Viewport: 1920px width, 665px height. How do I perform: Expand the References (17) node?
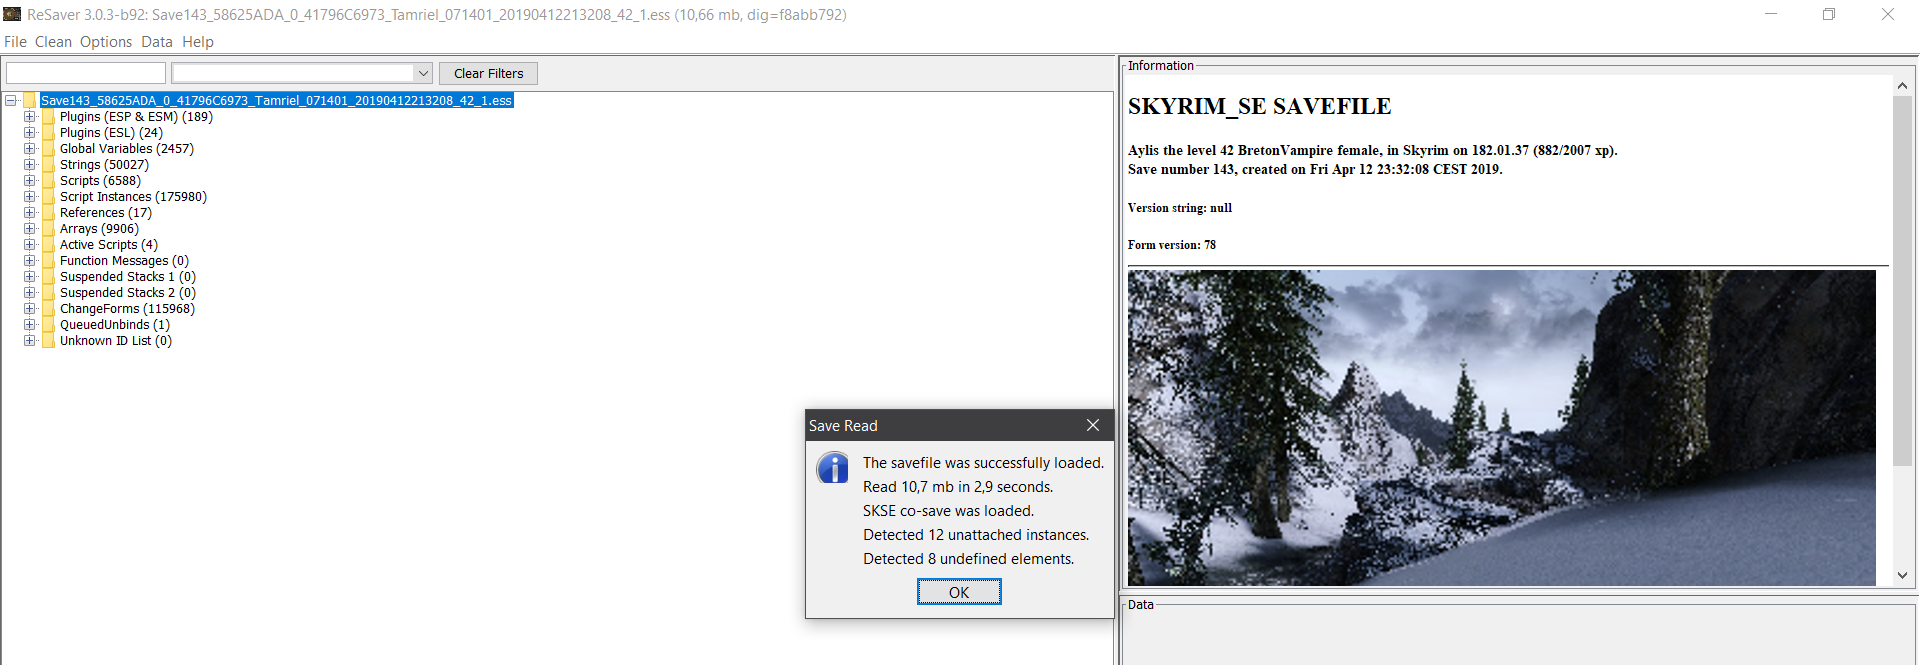click(x=30, y=212)
